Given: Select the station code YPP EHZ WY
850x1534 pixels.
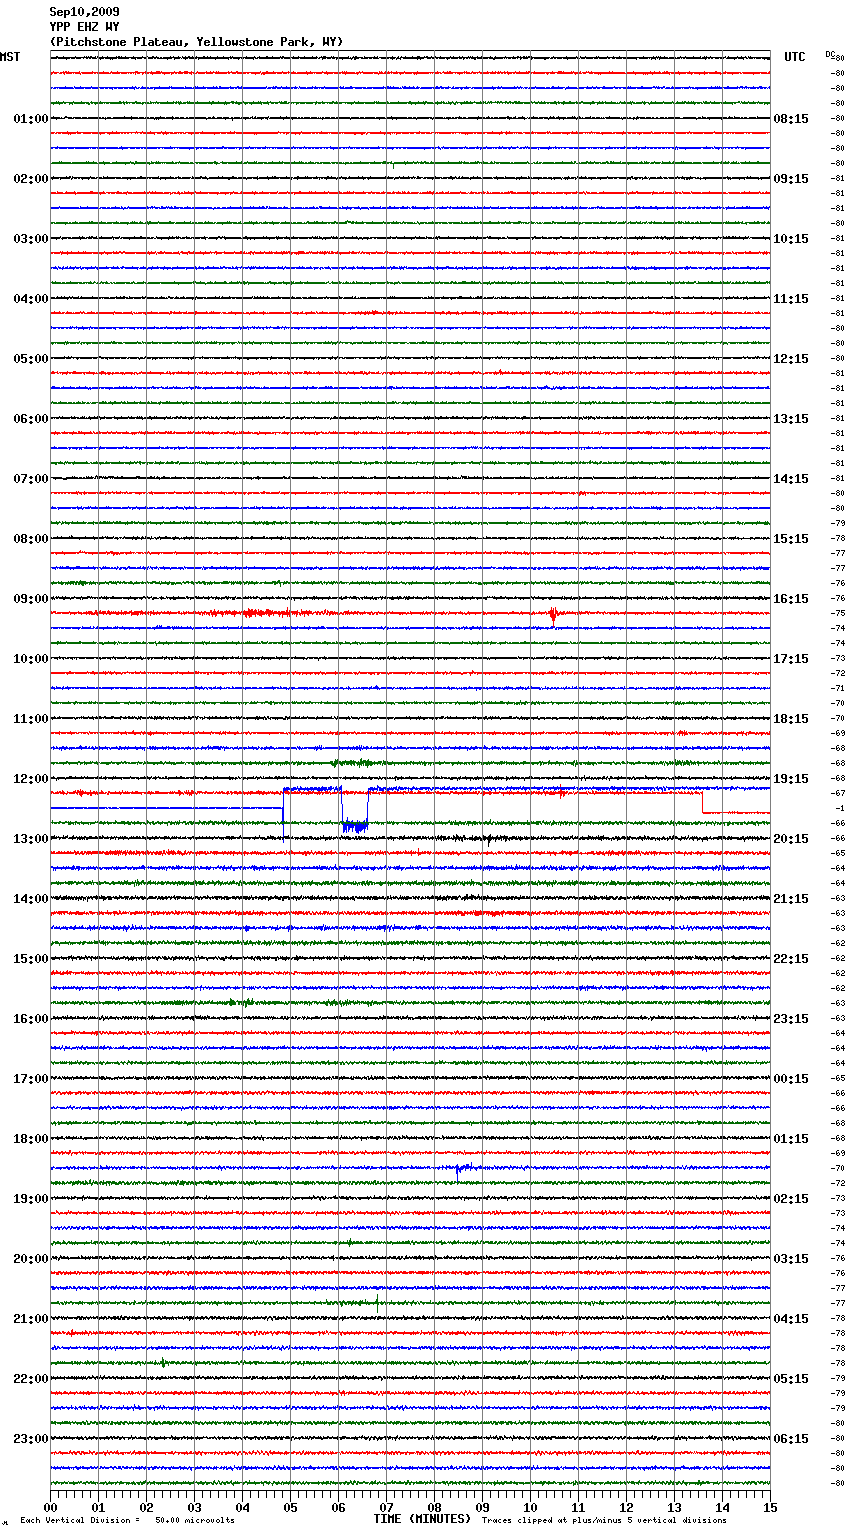Looking at the screenshot, I should [84, 27].
